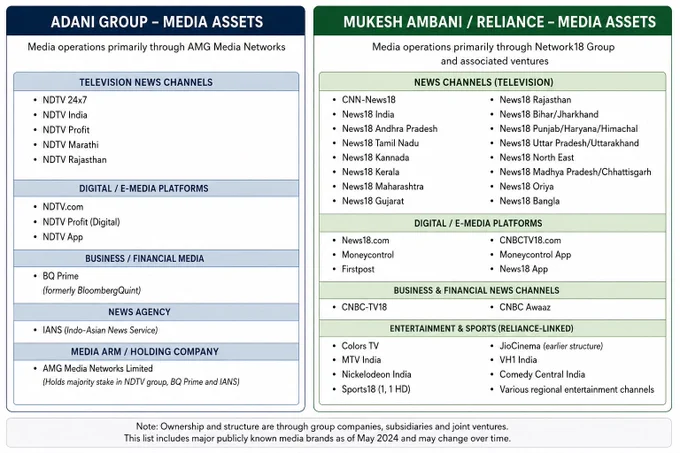Click the News18 Madhya Pradesh/Chhattisgarh entry
This screenshot has height=453, width=680.
(575, 172)
